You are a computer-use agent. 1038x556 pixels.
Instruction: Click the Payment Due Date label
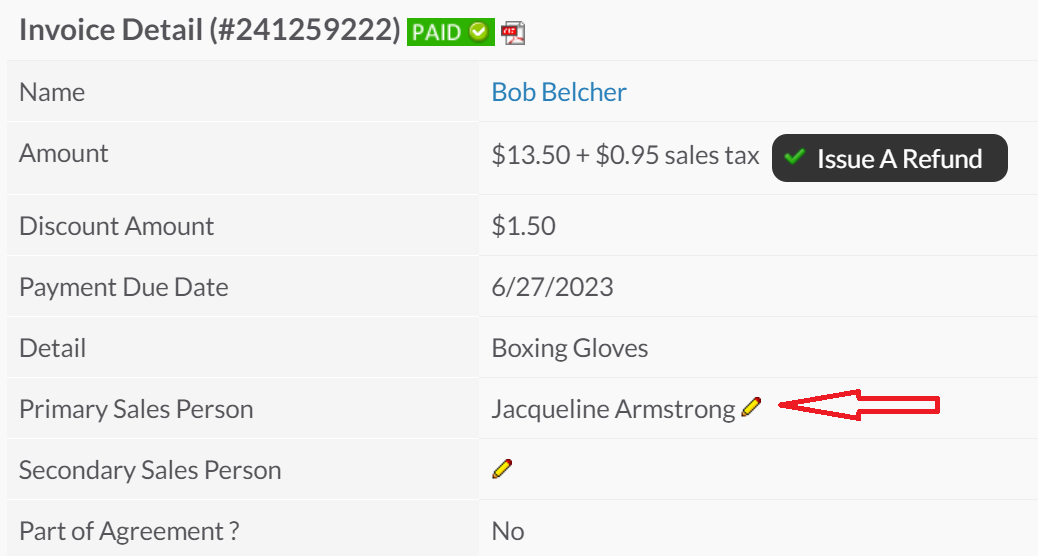point(123,287)
